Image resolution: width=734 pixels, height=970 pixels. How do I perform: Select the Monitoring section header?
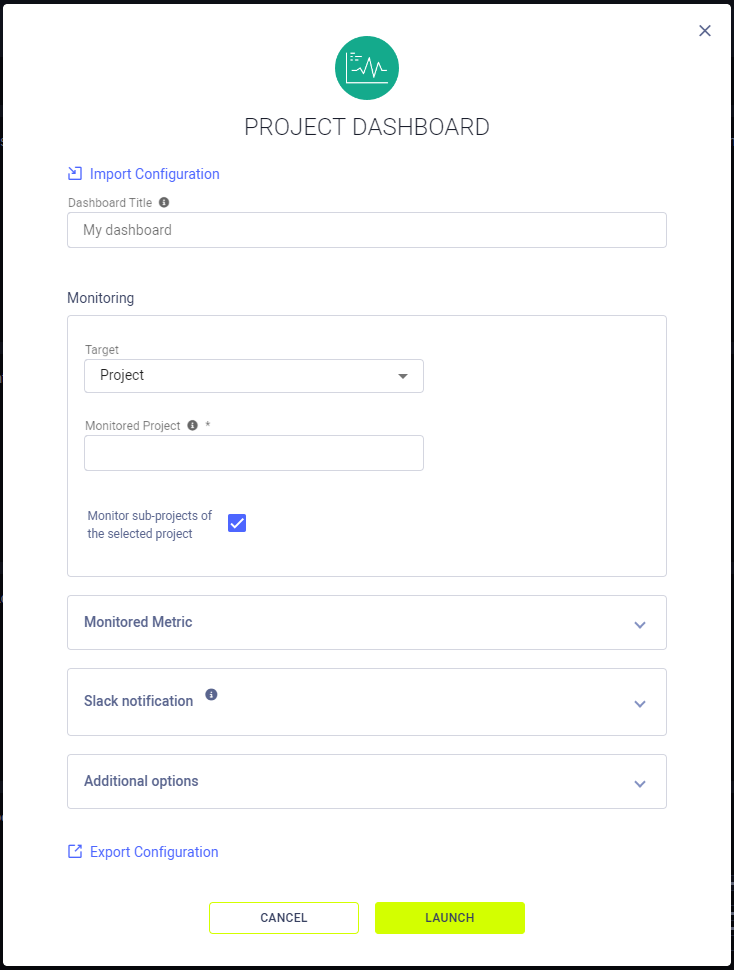coord(100,297)
